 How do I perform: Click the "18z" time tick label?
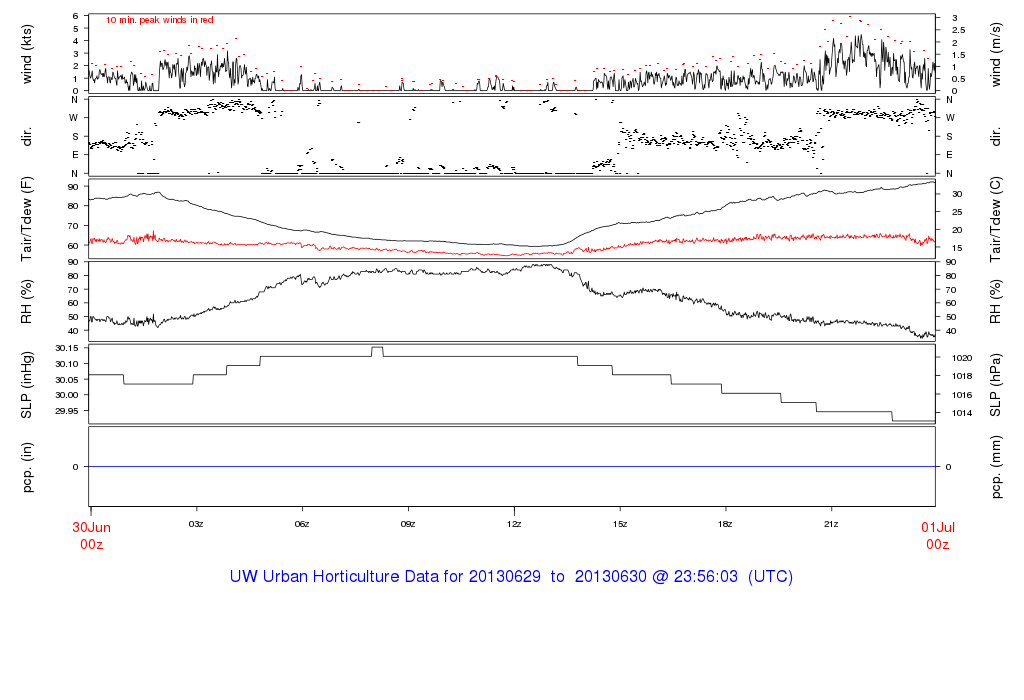coord(725,524)
